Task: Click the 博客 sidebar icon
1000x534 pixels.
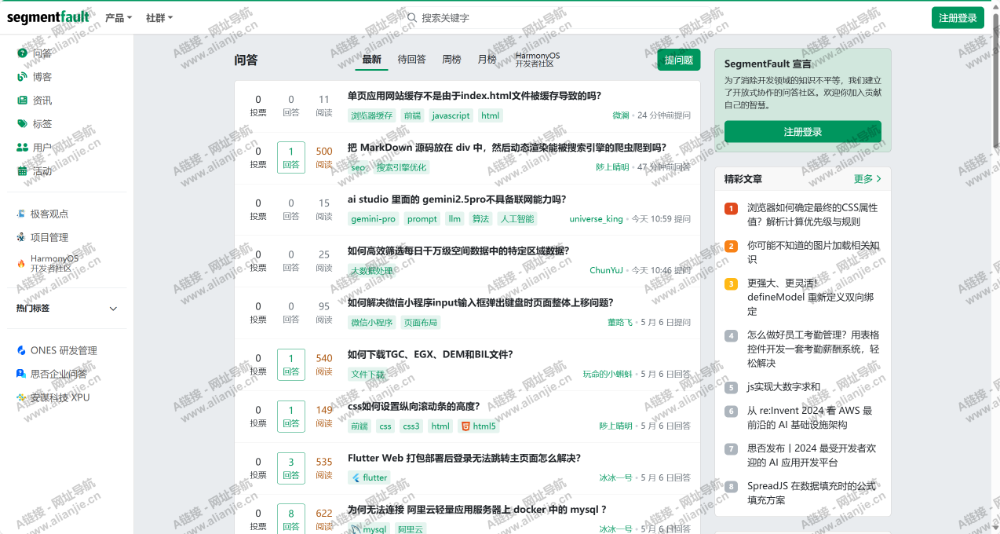Action: coord(22,77)
